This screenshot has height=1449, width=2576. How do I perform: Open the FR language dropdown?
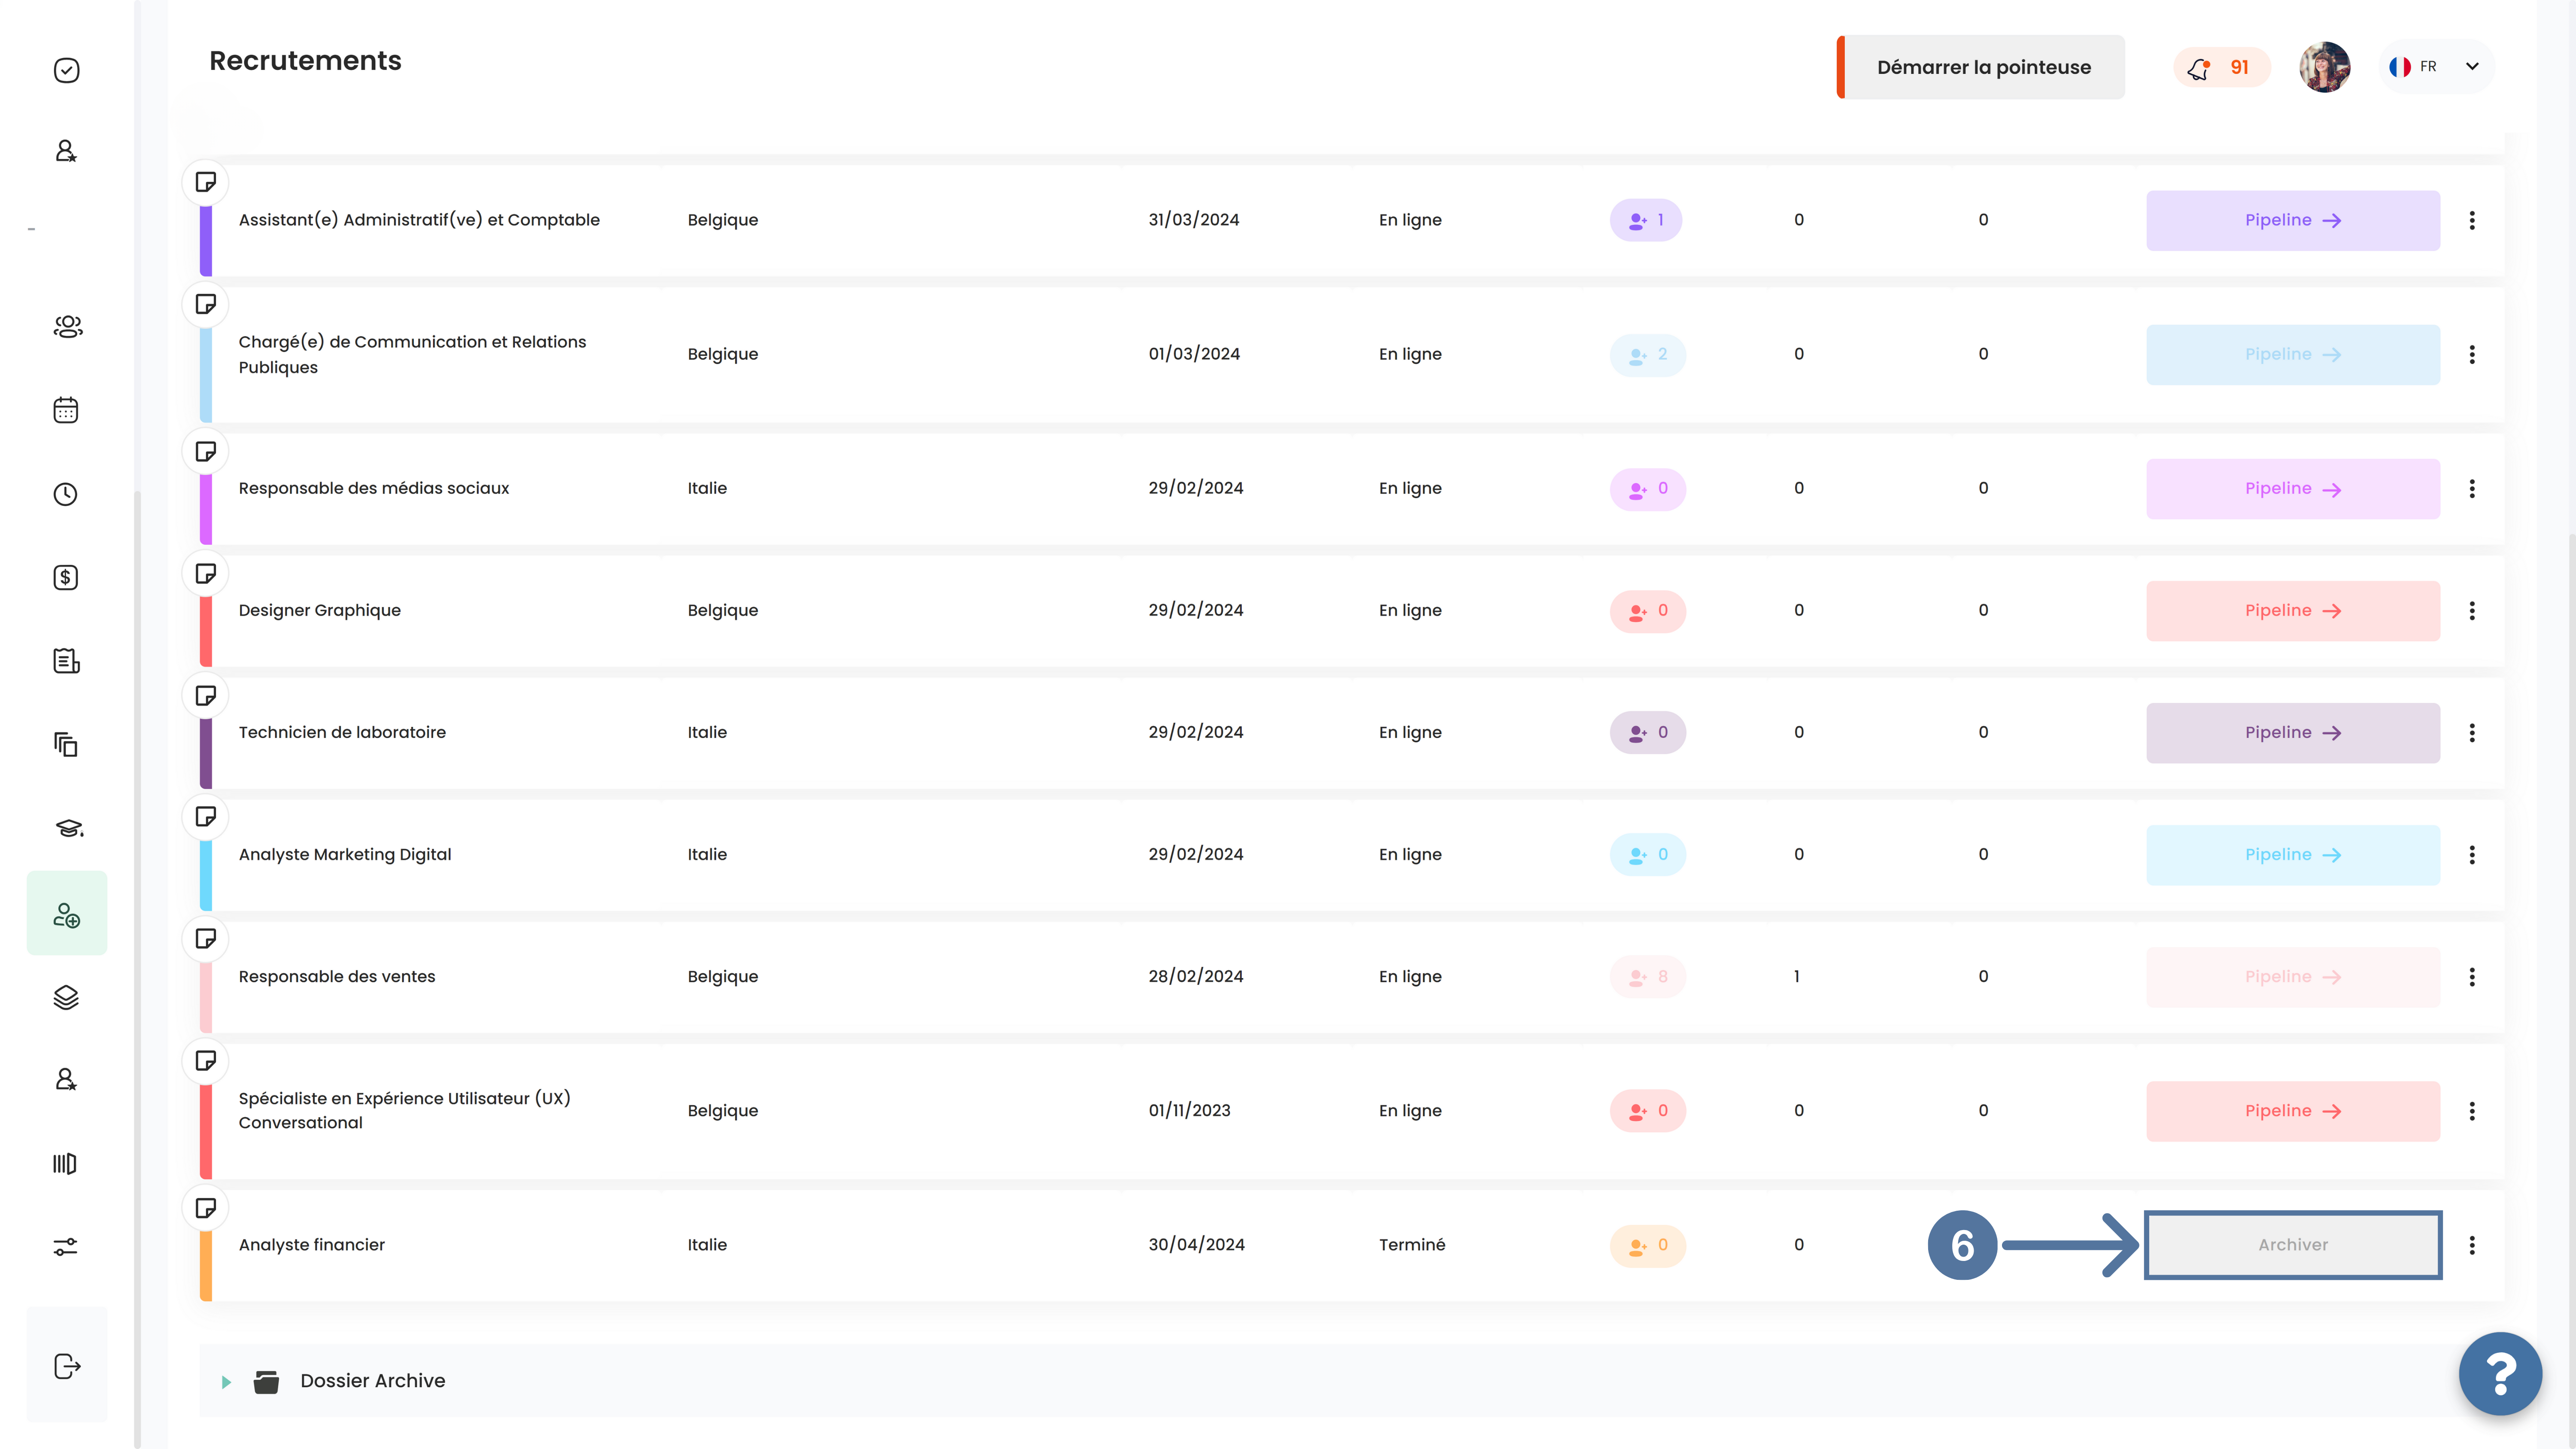point(2436,66)
